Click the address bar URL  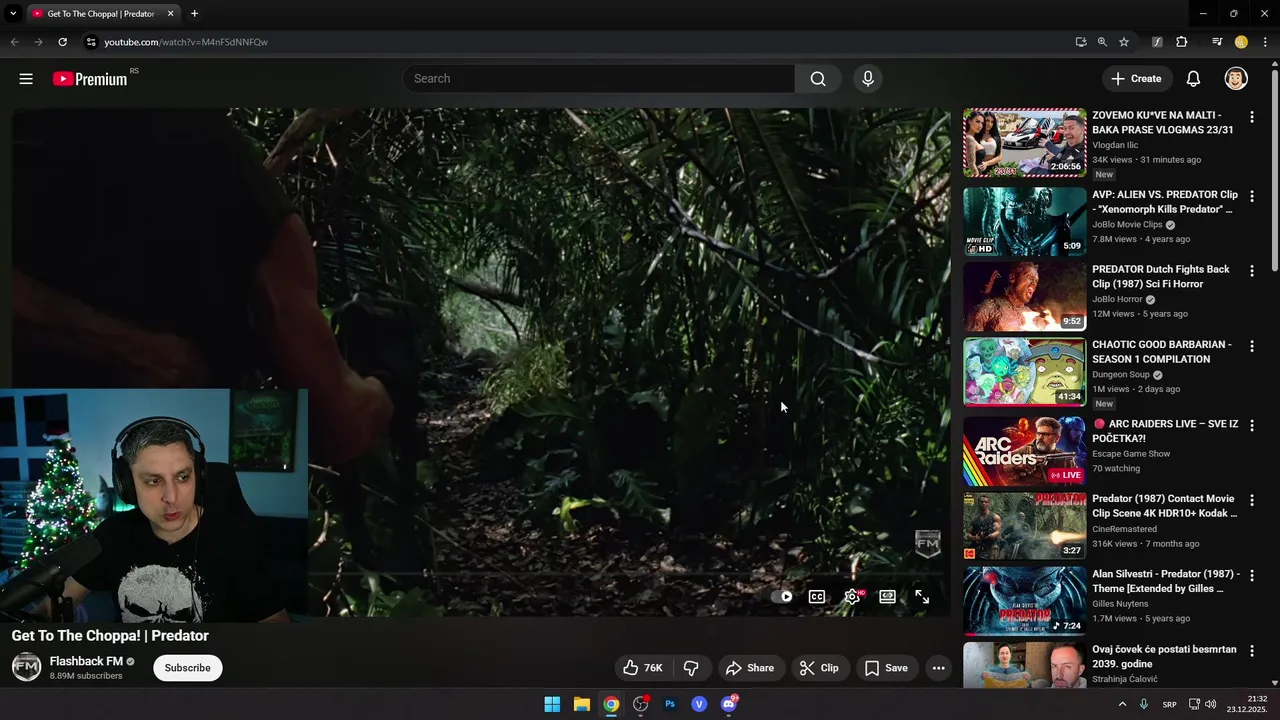pos(186,42)
